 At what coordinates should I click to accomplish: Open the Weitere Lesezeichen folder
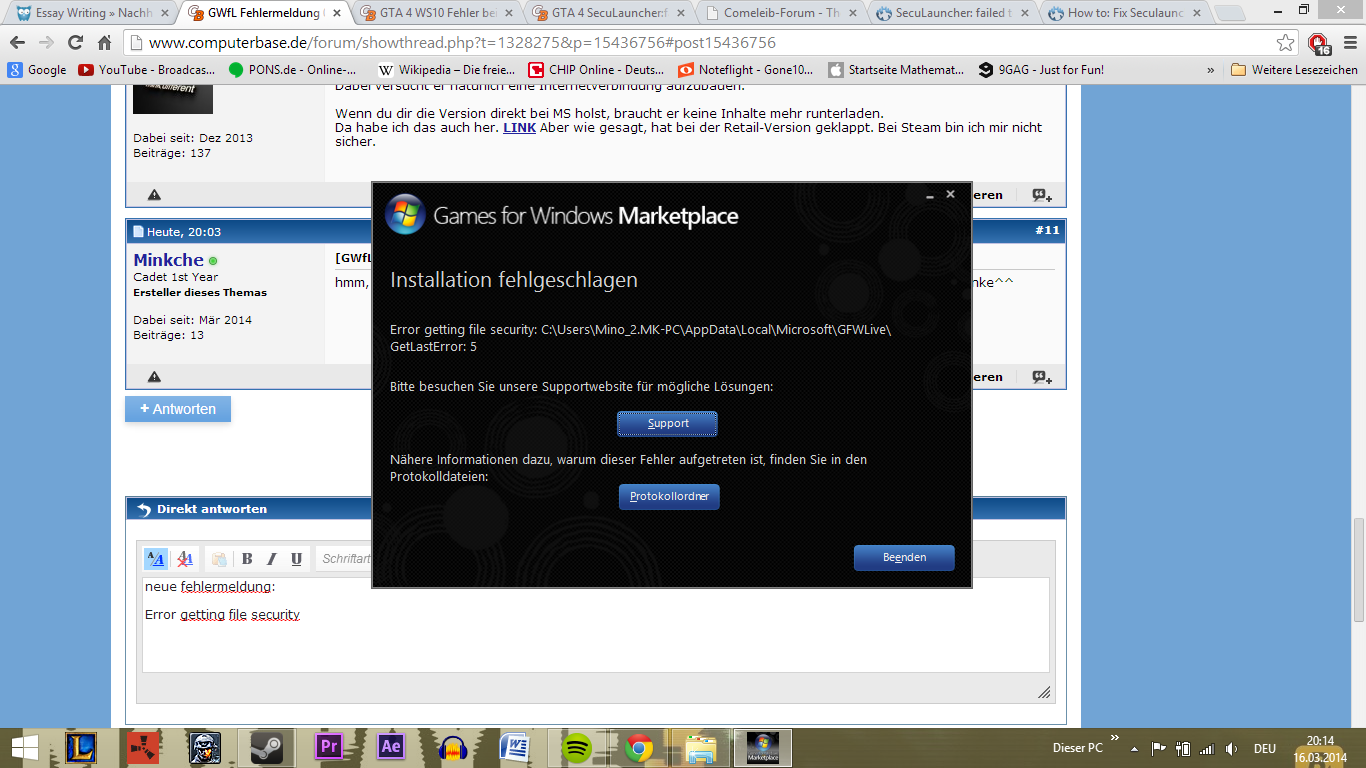point(1294,70)
